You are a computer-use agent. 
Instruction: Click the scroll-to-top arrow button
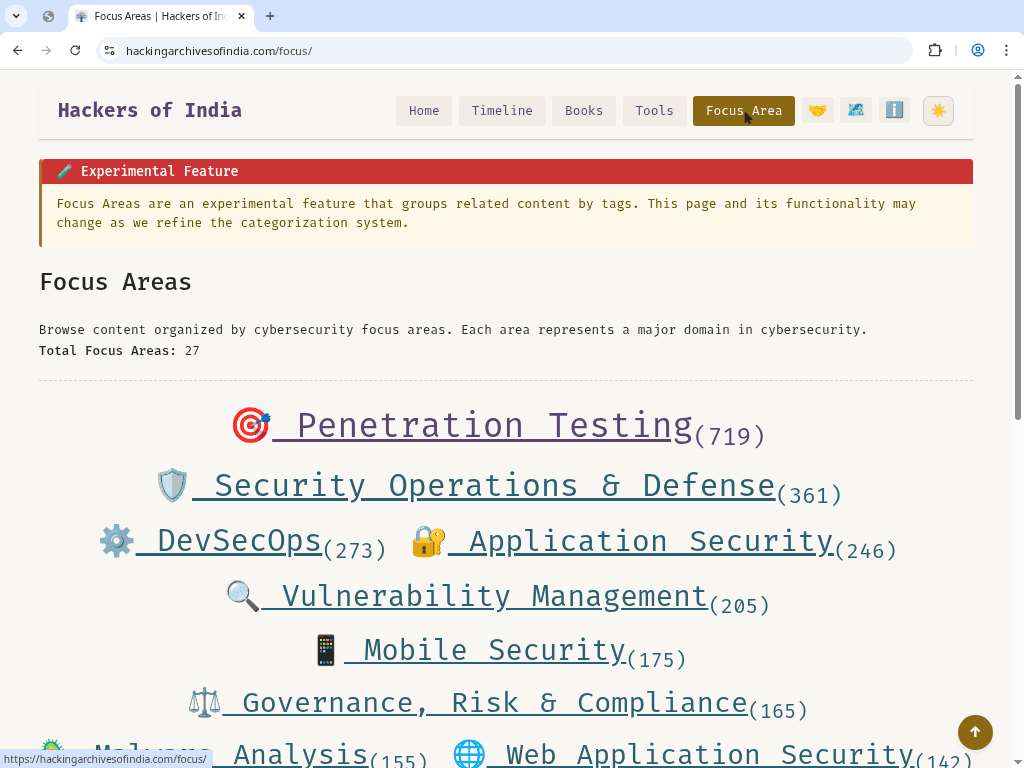pyautogui.click(x=975, y=732)
